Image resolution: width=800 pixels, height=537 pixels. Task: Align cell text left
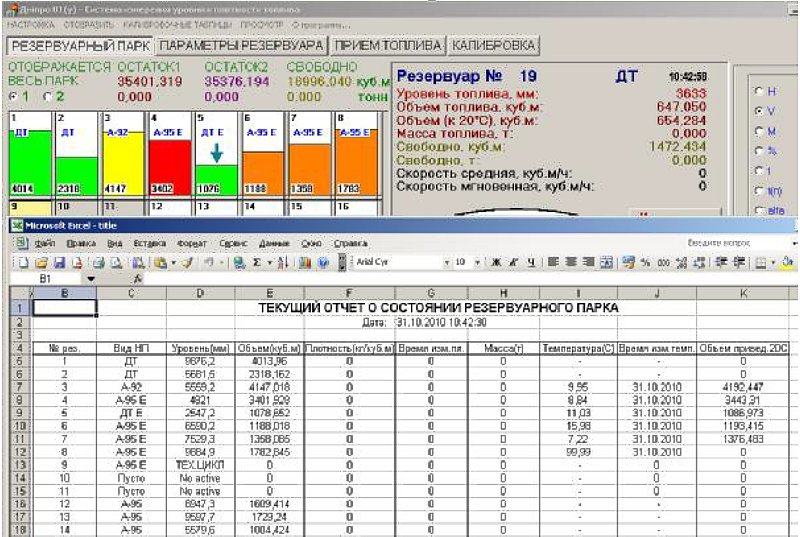click(x=553, y=262)
